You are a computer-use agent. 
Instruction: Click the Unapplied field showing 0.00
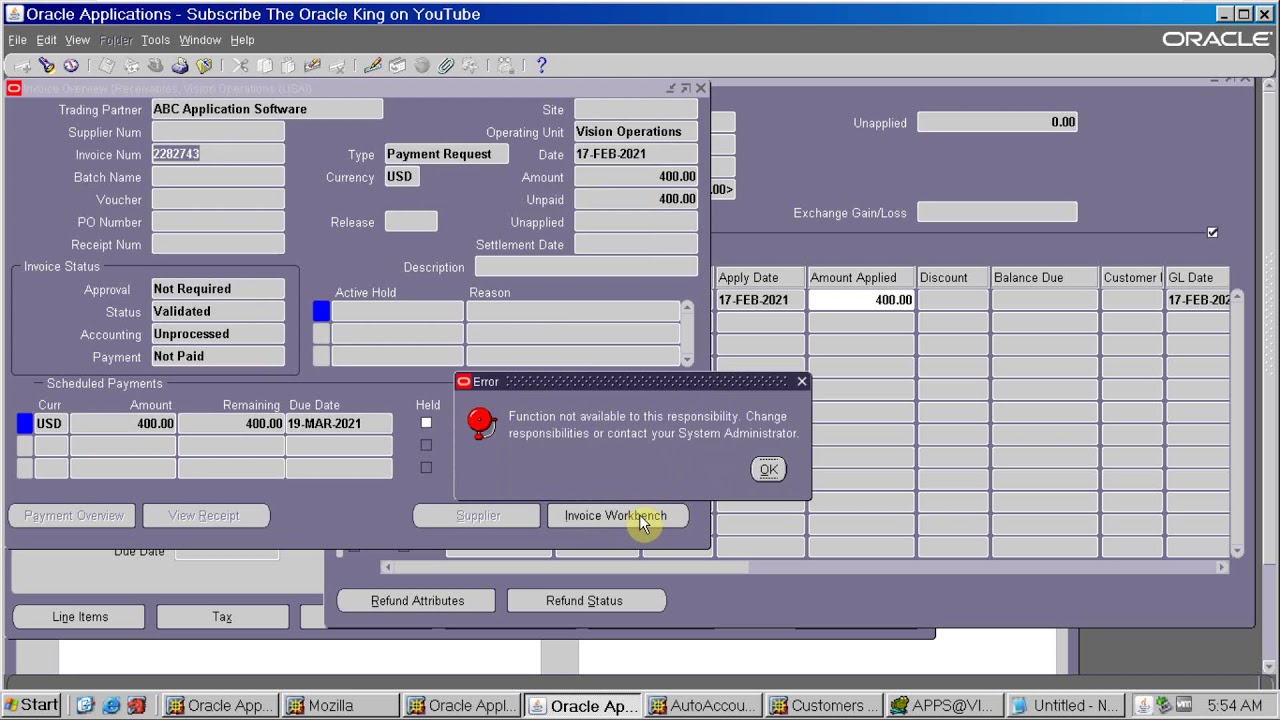point(997,122)
